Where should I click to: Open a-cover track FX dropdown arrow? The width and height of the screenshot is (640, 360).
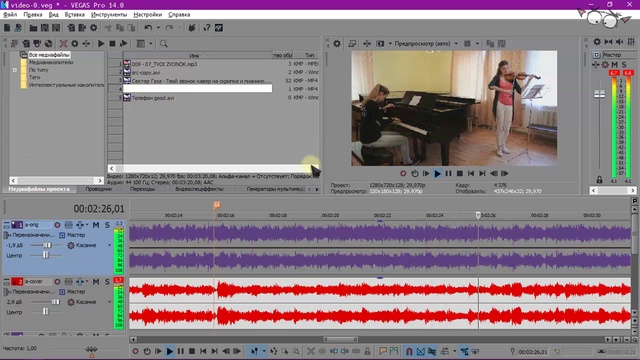87,282
